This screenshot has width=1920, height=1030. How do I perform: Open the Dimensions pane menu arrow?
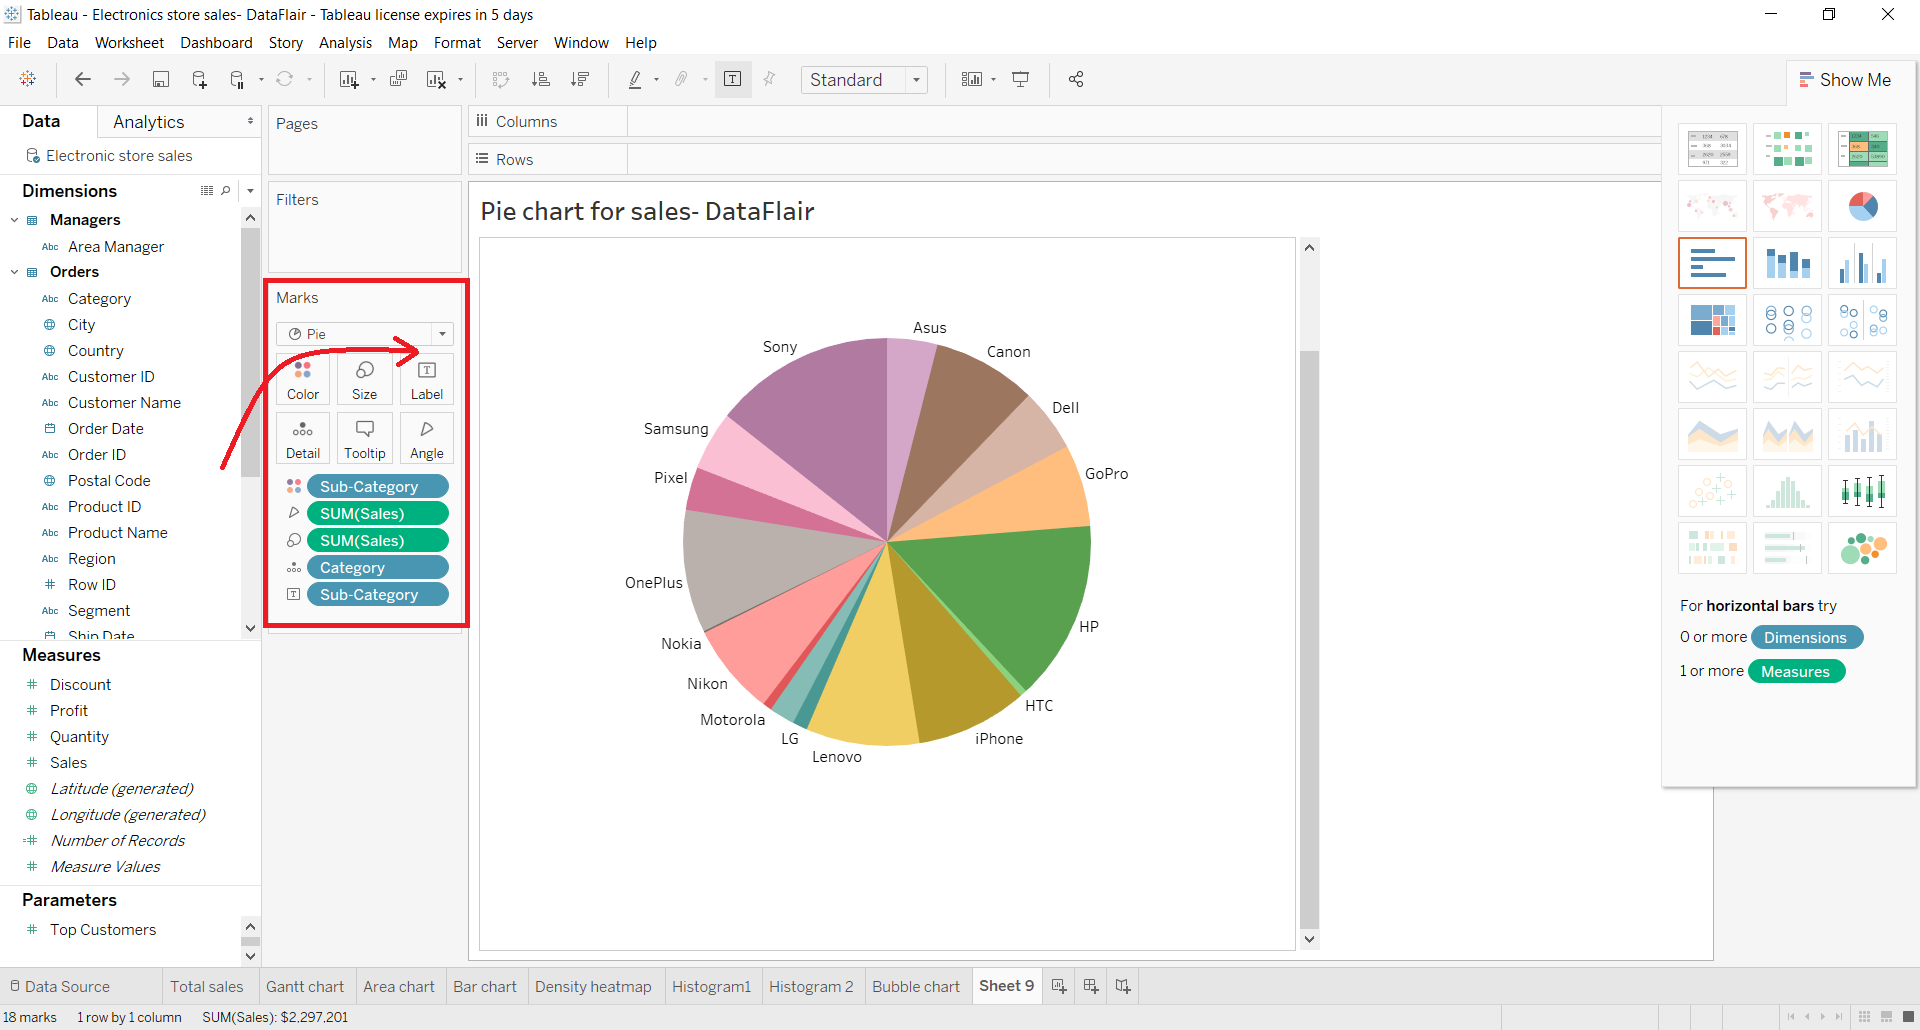point(250,190)
